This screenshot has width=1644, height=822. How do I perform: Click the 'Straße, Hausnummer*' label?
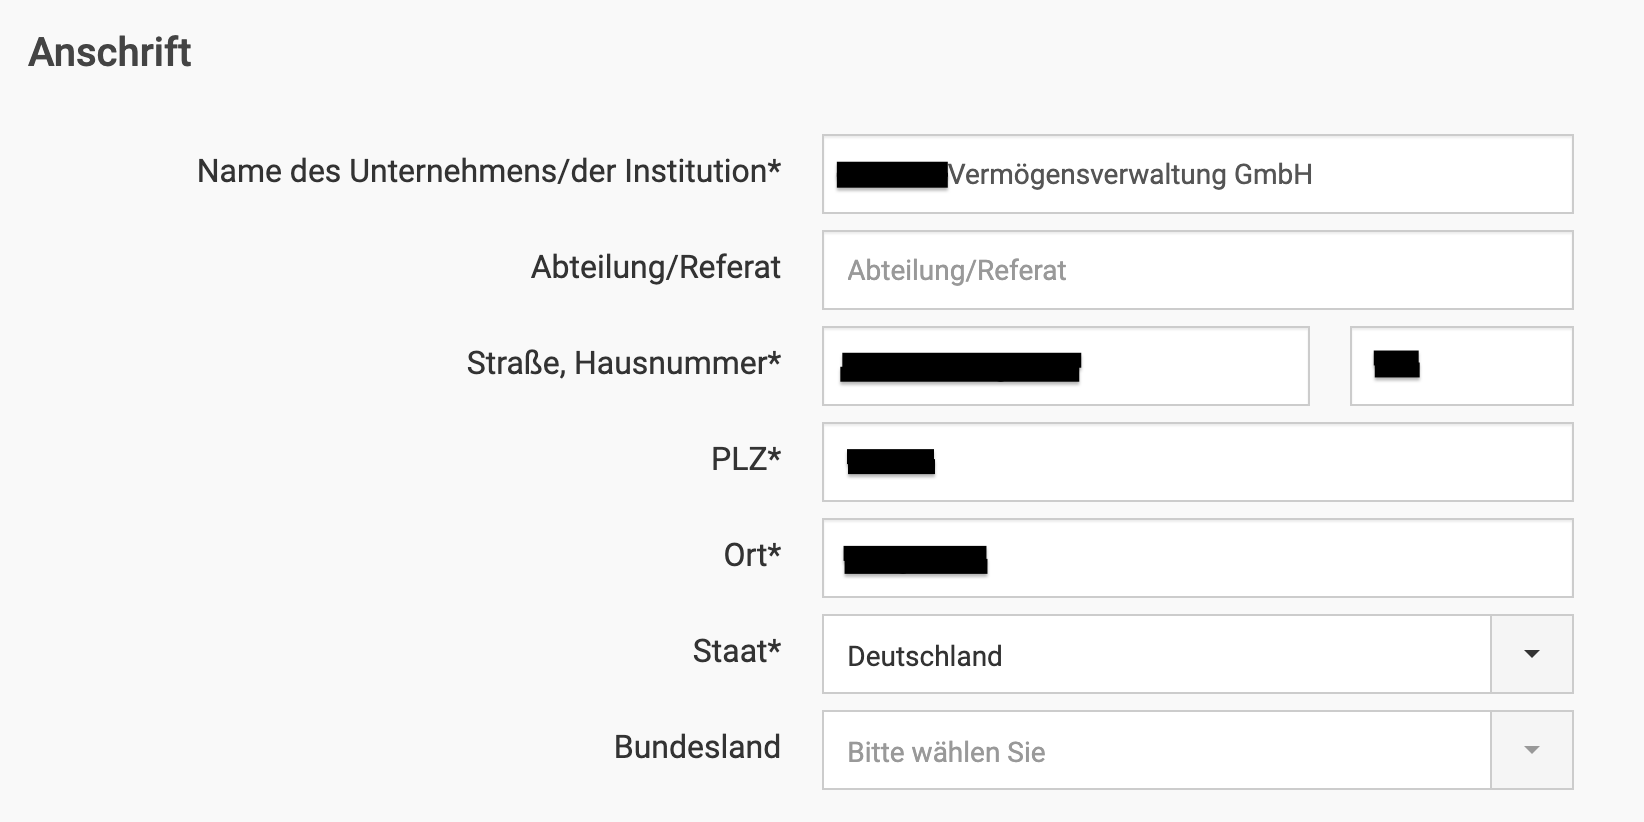pyautogui.click(x=623, y=363)
